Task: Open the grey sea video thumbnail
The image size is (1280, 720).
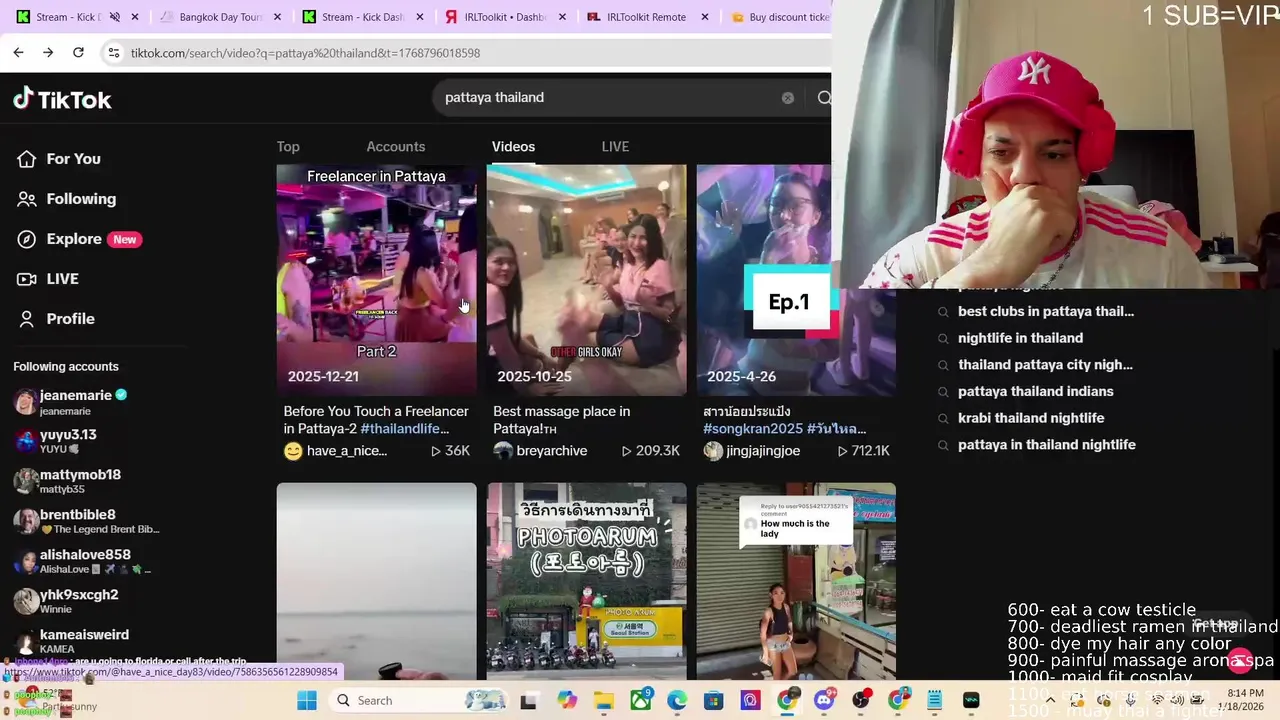Action: [376, 580]
